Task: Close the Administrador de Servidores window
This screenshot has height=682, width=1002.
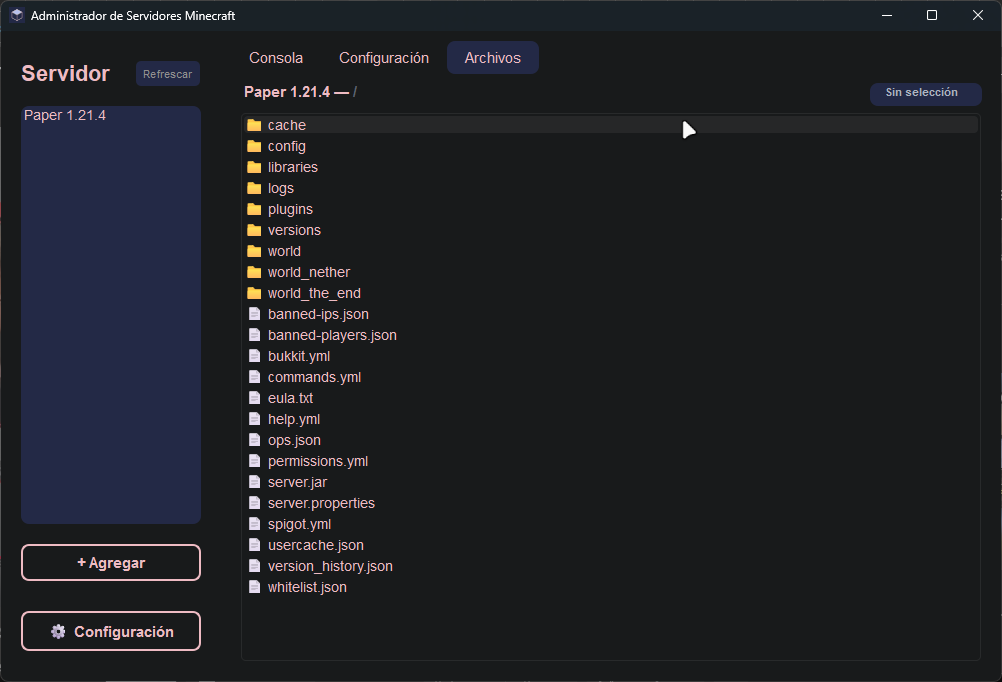Action: click(x=978, y=15)
